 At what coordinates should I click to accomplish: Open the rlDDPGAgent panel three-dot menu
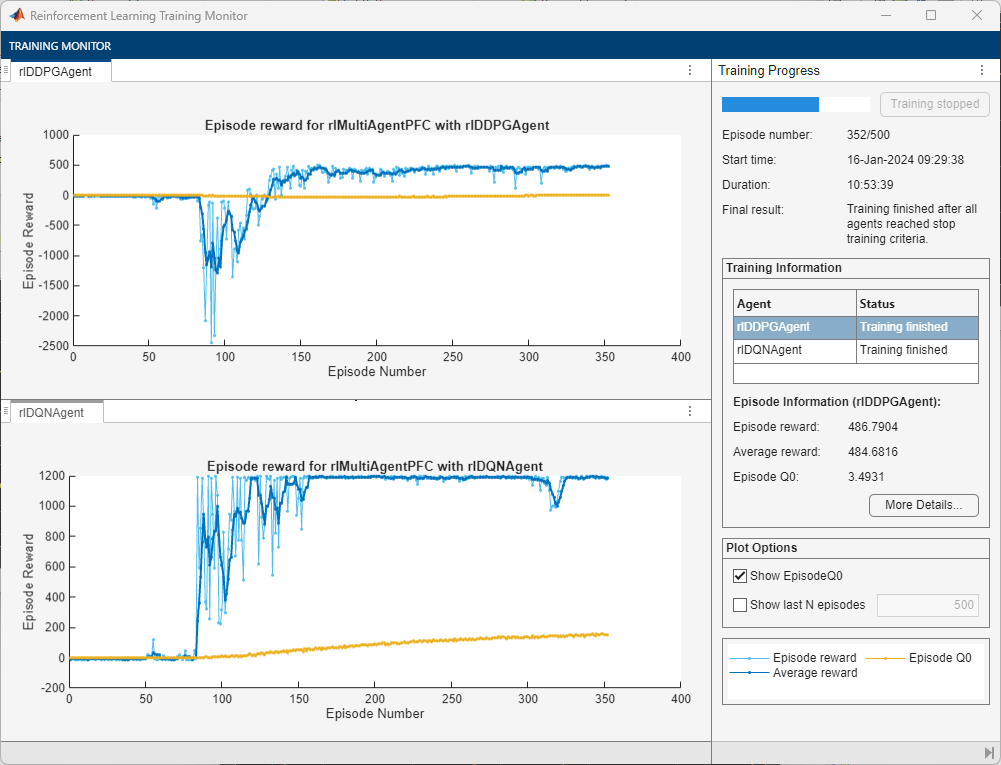pos(689,70)
